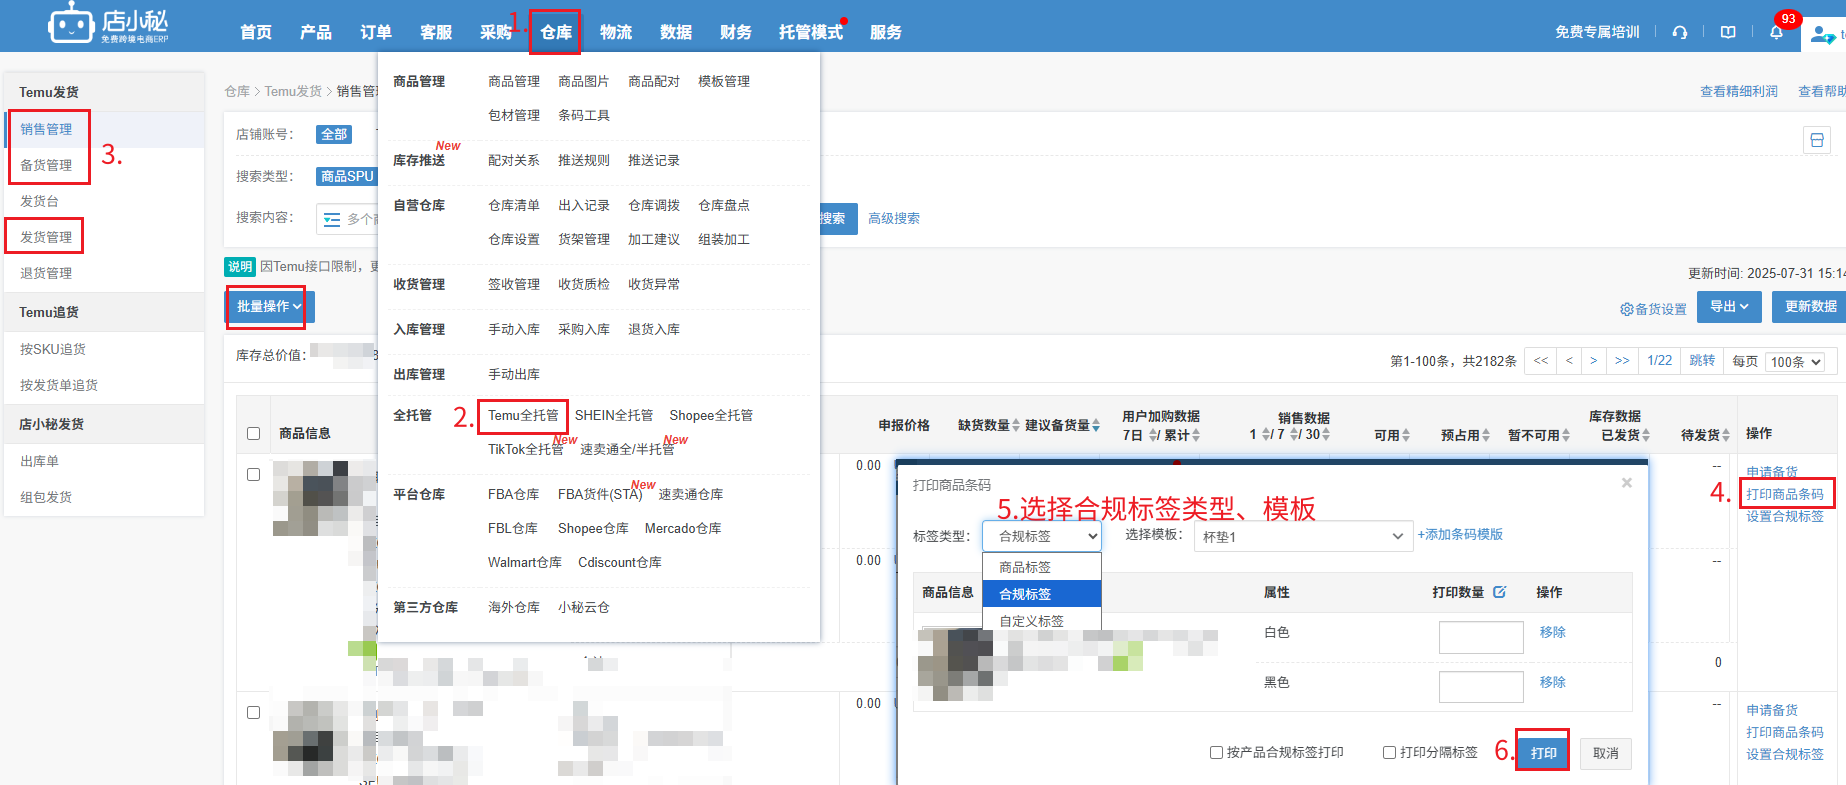Click 移除 link for 白色 variant
Image resolution: width=1846 pixels, height=785 pixels.
1552,632
